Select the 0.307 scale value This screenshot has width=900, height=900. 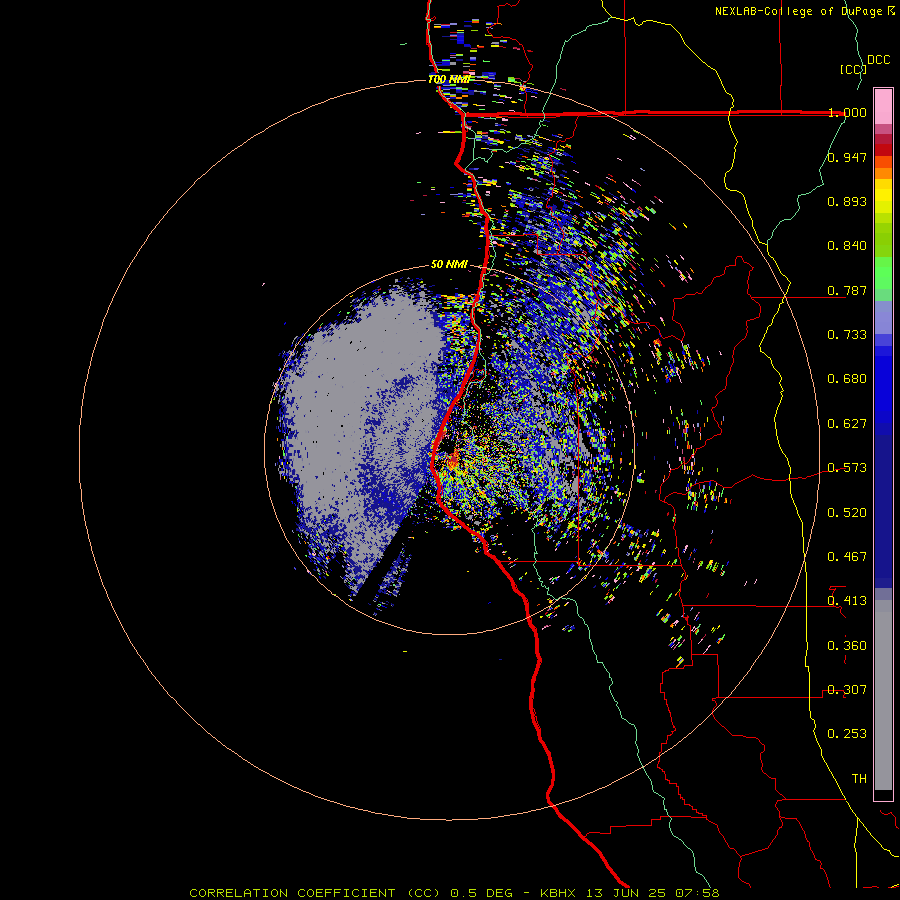847,690
